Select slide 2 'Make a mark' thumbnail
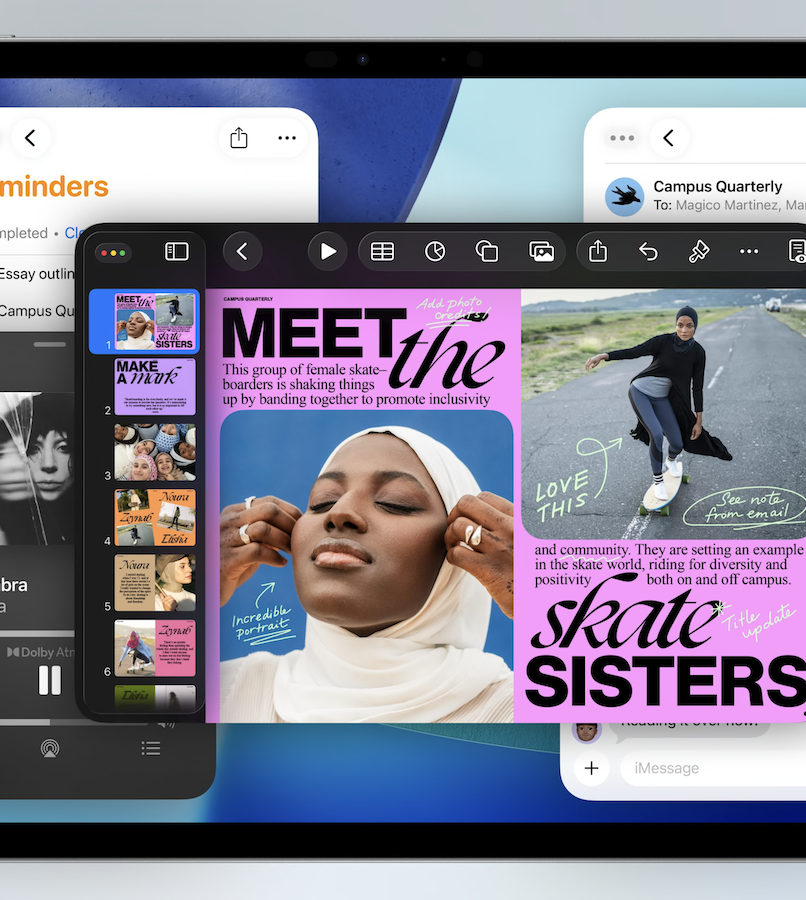The width and height of the screenshot is (806, 900). point(155,387)
